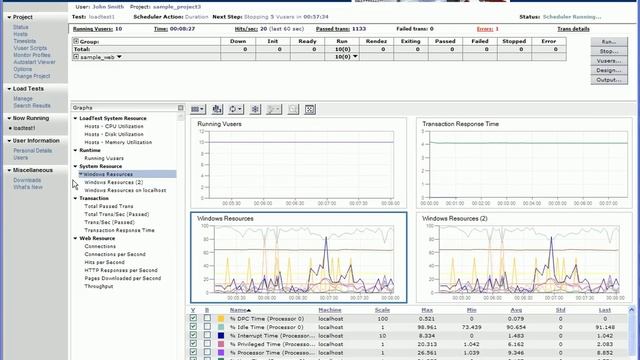Click the navy % Interrupt Time color swatch
Screen dimensions: 640x360
pos(221,336)
